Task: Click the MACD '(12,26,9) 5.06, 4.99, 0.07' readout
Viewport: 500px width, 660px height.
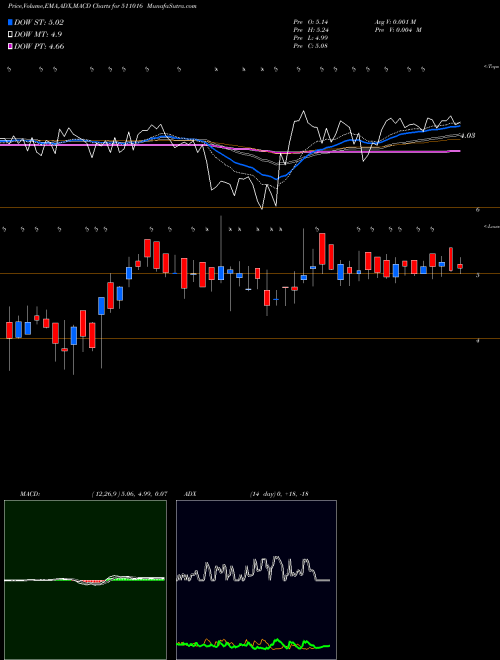Action: coord(129,493)
